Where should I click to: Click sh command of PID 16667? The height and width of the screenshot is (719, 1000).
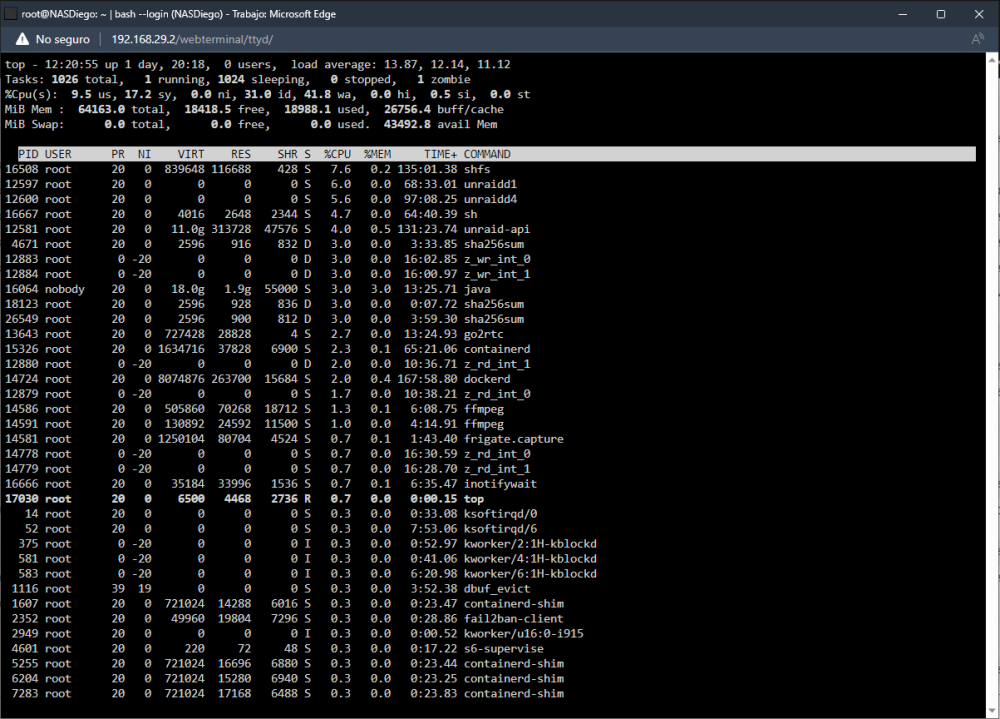470,214
